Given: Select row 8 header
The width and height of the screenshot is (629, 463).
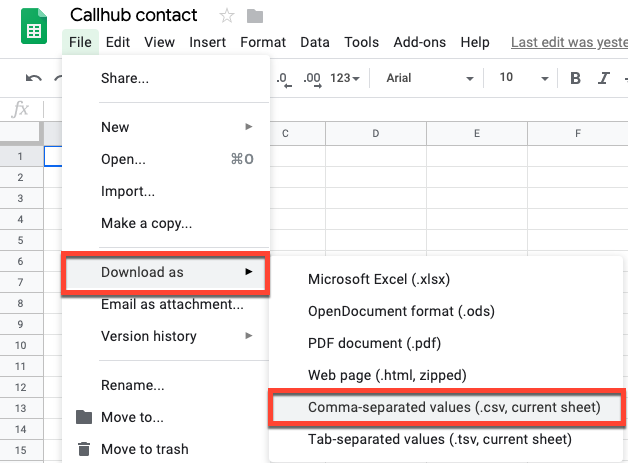Looking at the screenshot, I should click(x=20, y=303).
